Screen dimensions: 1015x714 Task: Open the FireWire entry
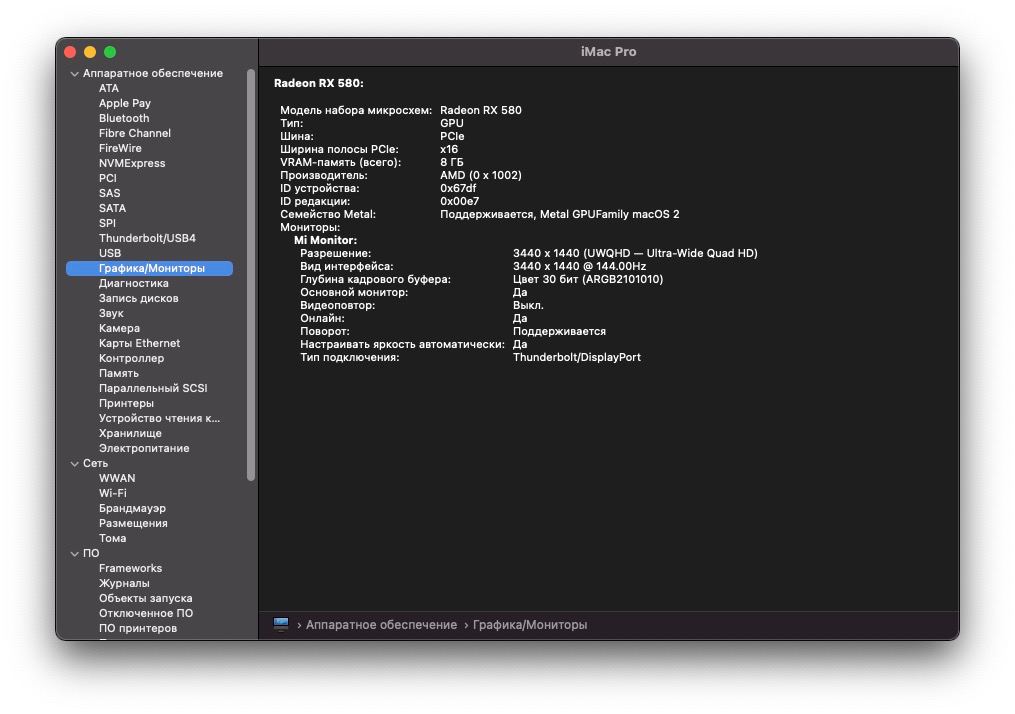(120, 148)
